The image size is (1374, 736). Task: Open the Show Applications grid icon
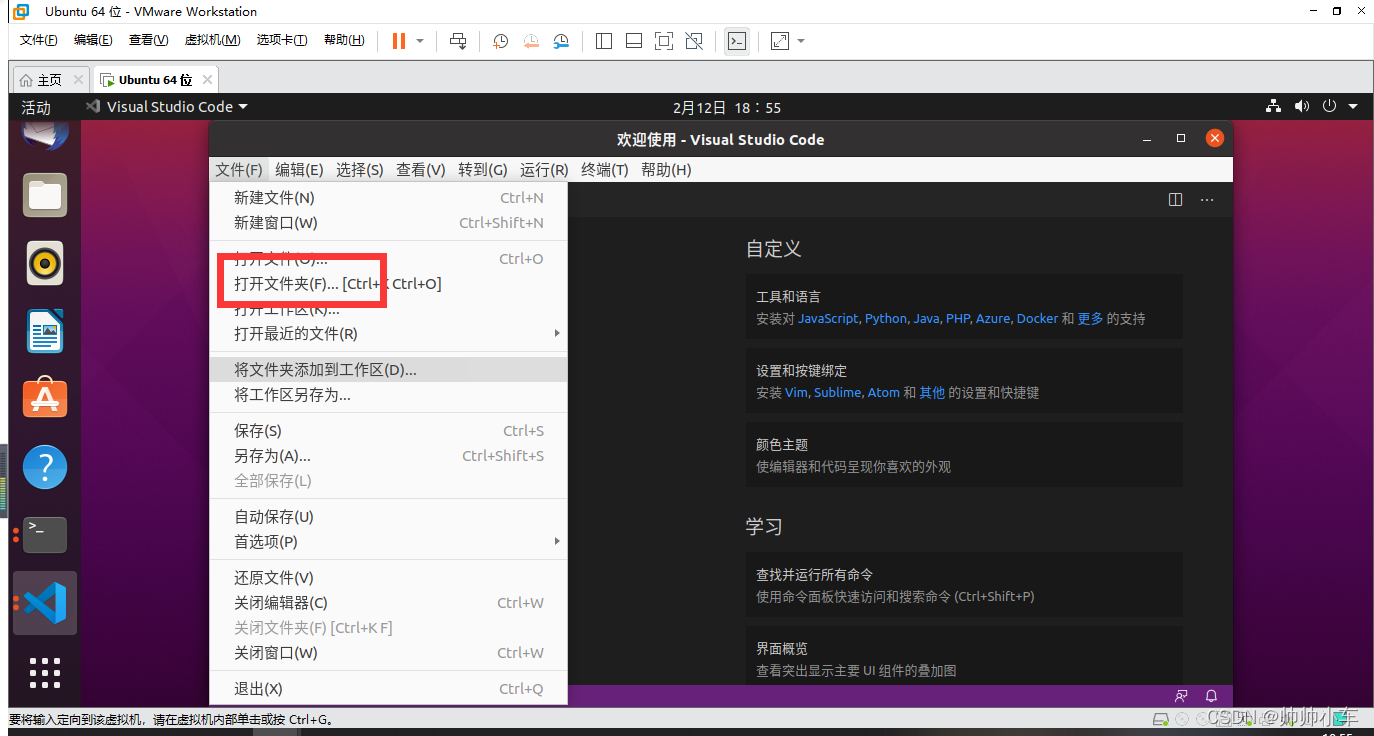pos(45,672)
